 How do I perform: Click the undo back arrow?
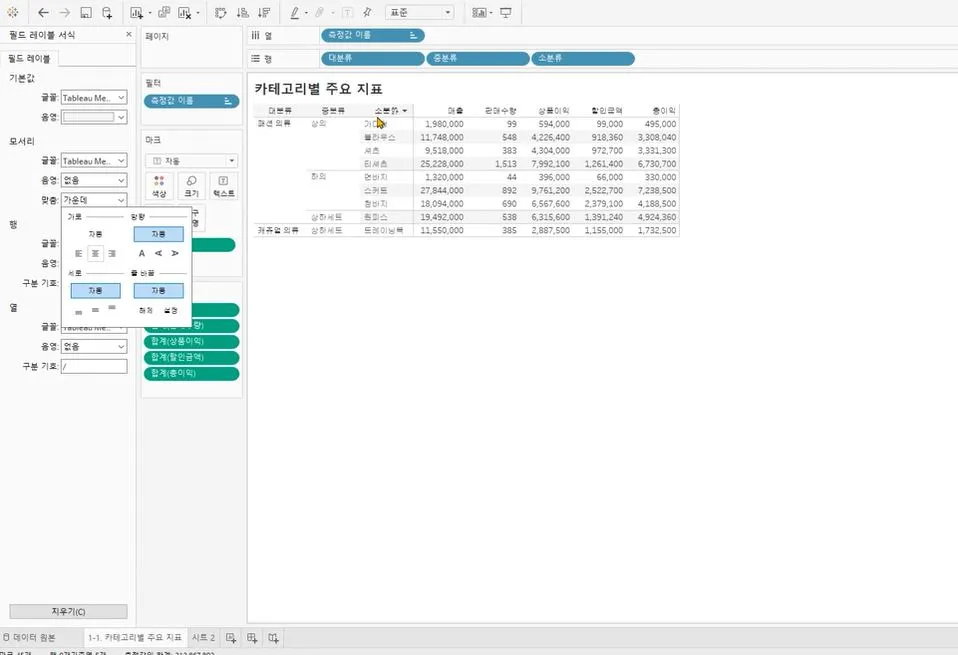(x=43, y=12)
